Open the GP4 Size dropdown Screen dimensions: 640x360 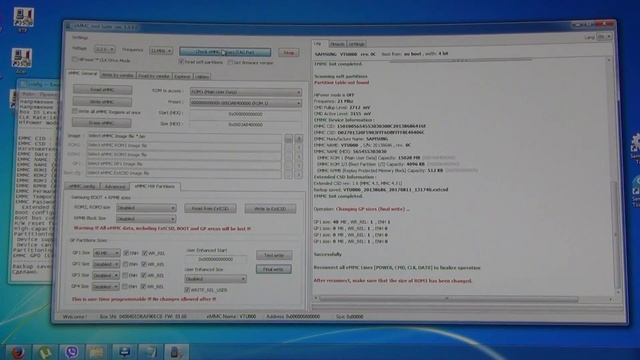(x=105, y=287)
